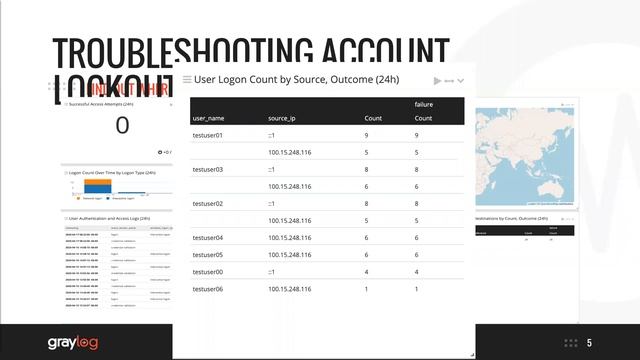The height and width of the screenshot is (360, 640).
Task: Click 100.15.248.116 in the testuser04 row
Action: click(290, 238)
